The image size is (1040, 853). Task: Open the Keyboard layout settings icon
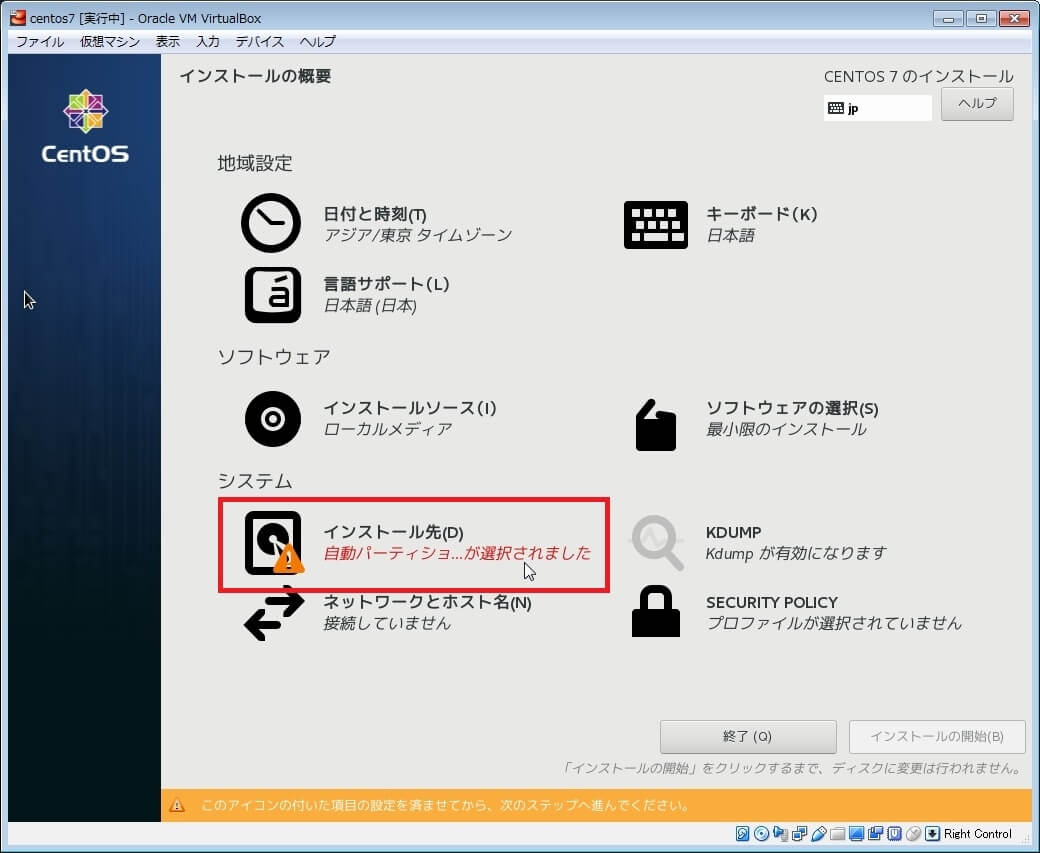click(655, 224)
